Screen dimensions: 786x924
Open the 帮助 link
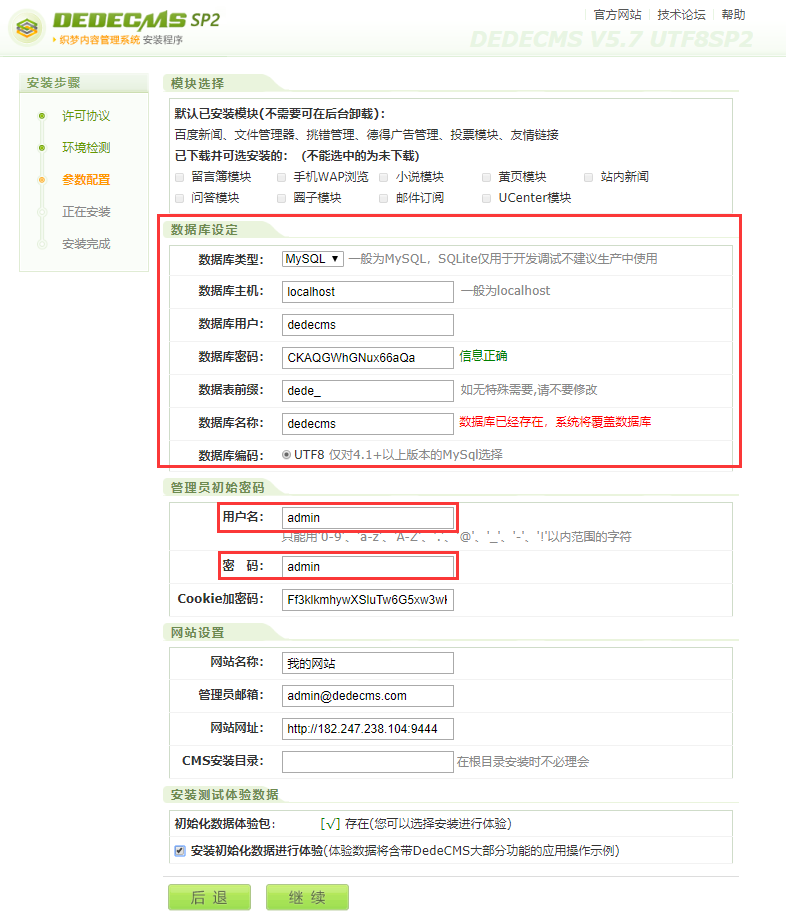733,15
